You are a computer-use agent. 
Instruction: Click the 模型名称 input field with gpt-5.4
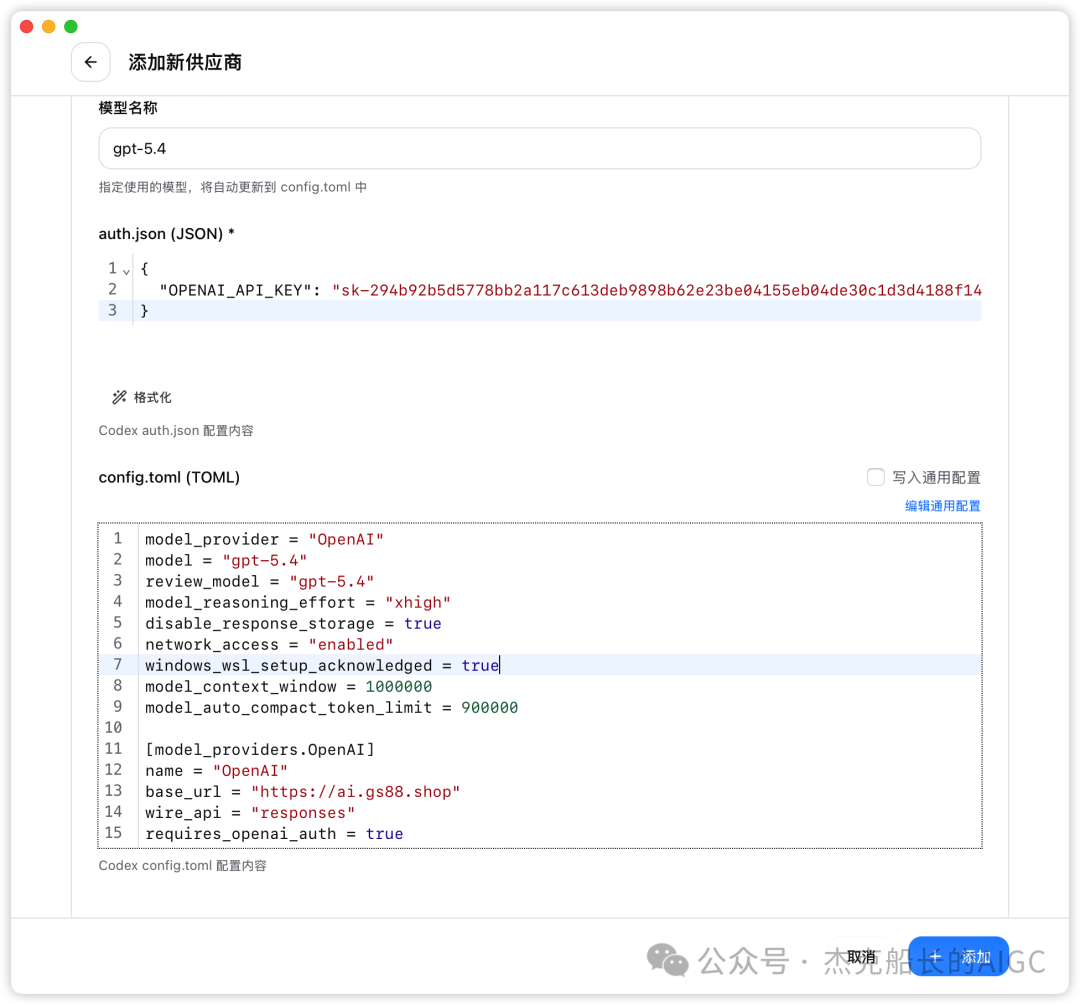point(539,148)
